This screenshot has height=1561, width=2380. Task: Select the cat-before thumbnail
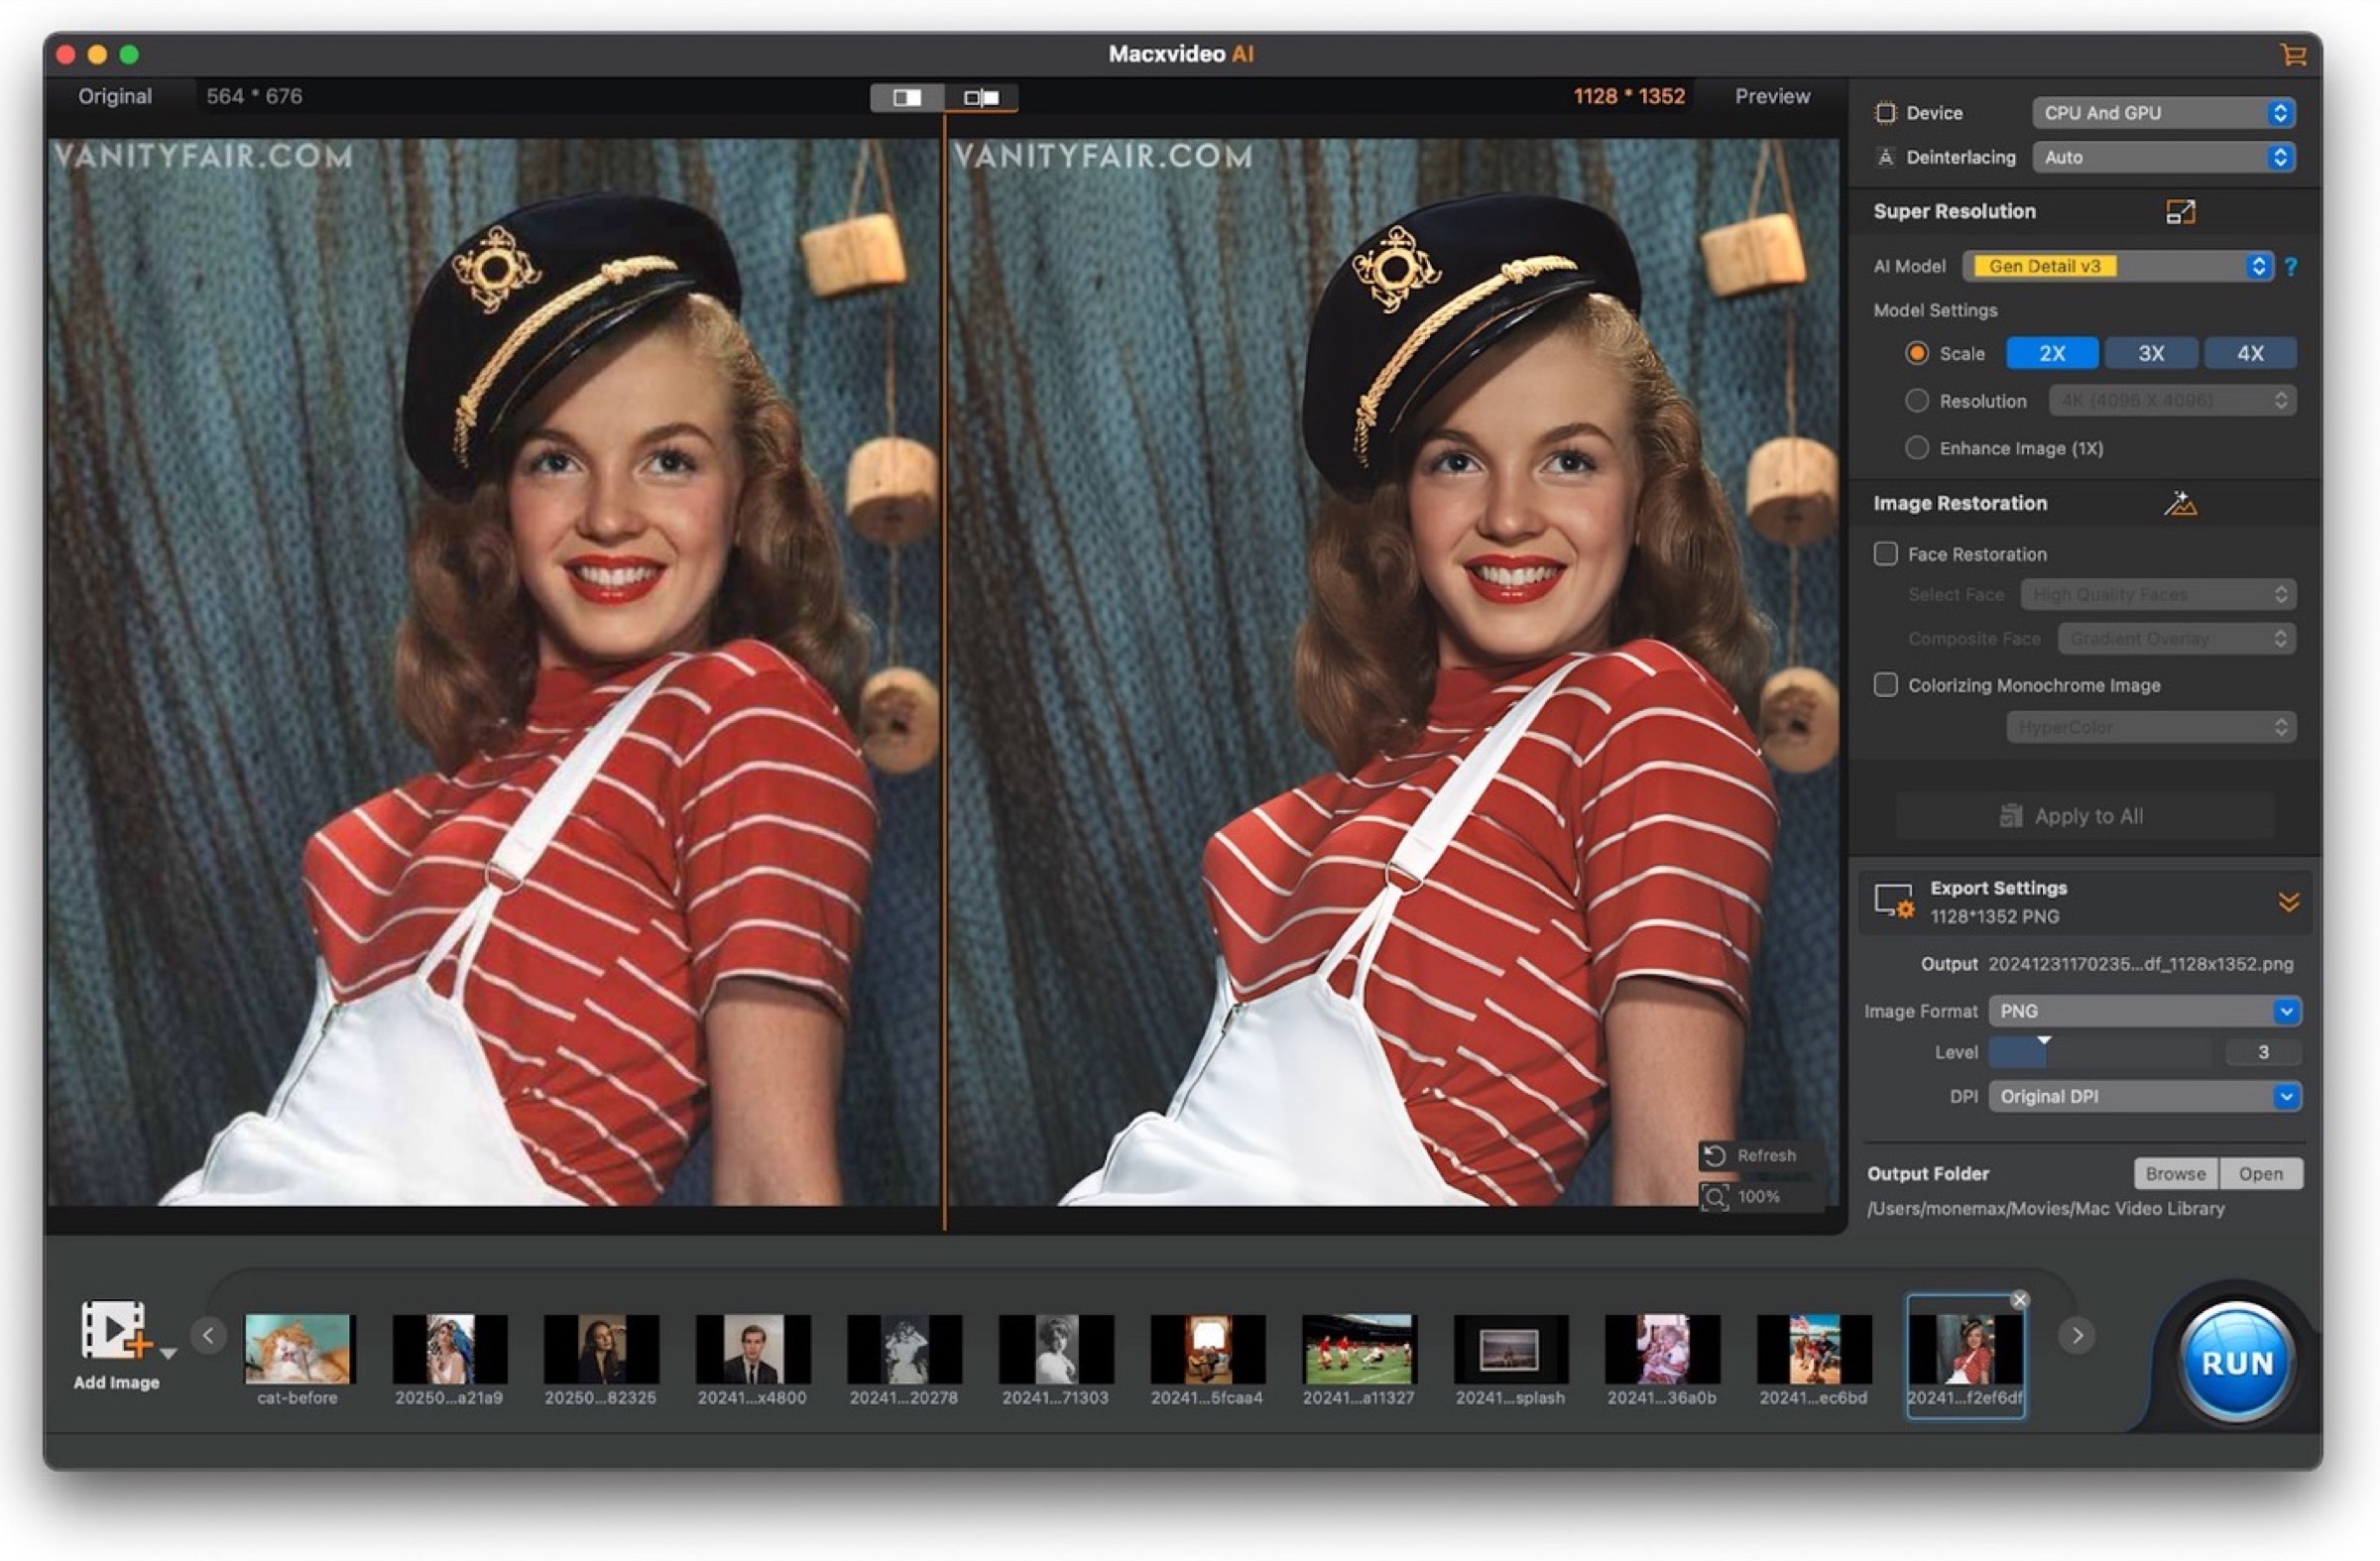[297, 1349]
